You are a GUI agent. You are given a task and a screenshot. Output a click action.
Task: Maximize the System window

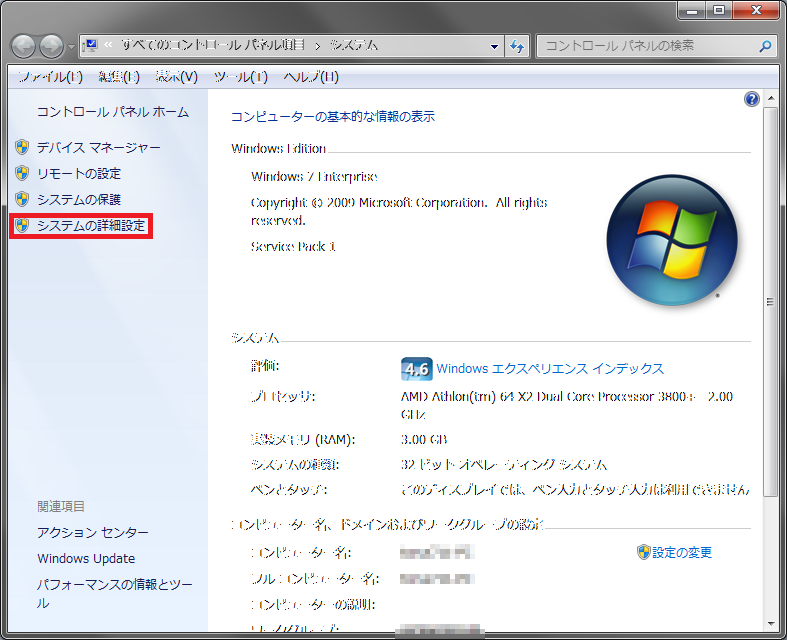pos(719,10)
